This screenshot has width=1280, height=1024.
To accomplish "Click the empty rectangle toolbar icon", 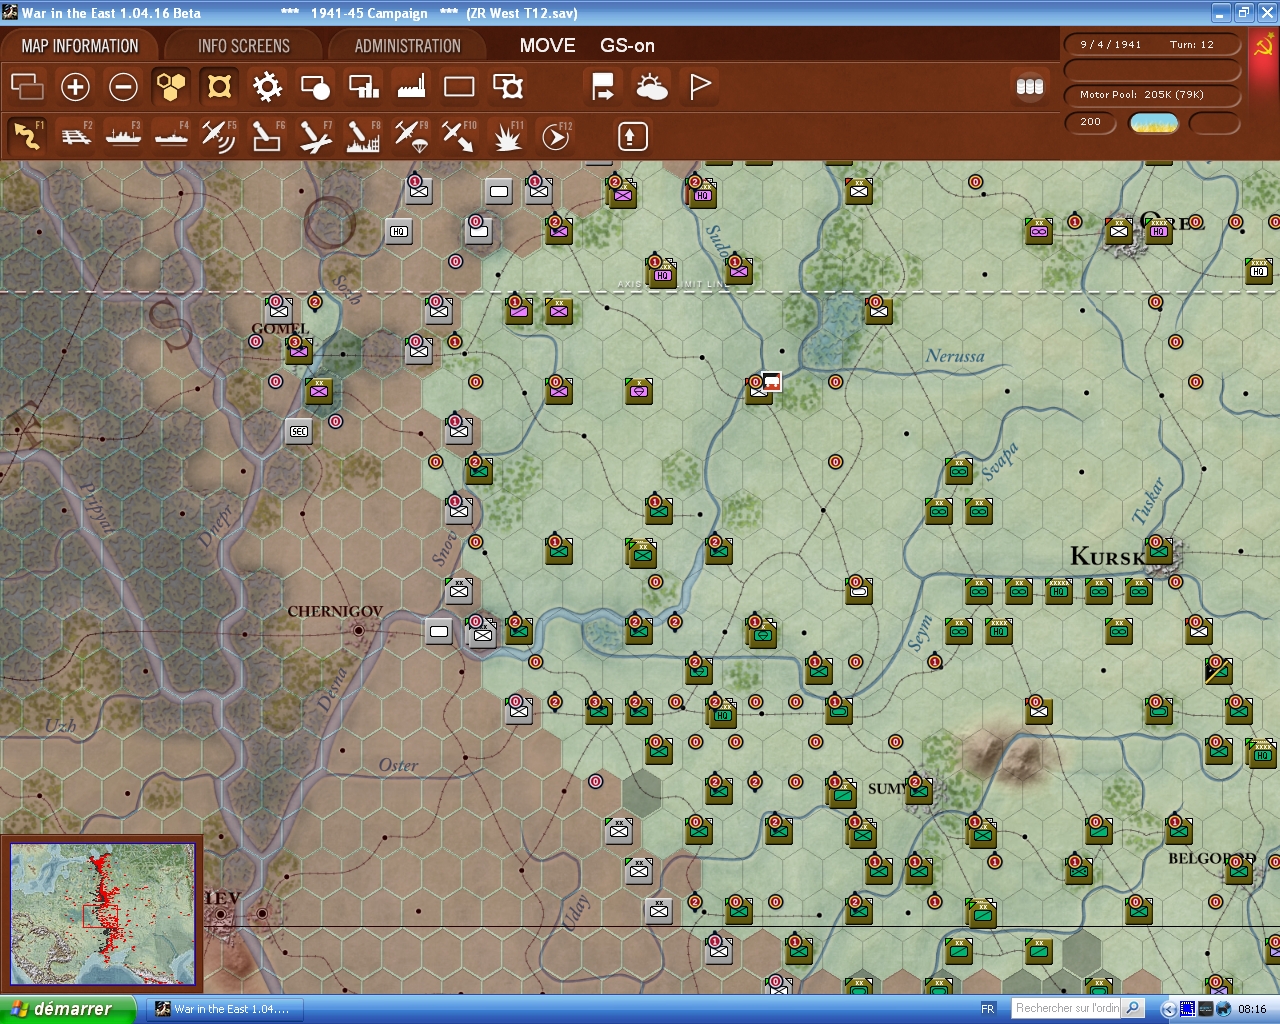I will point(459,87).
